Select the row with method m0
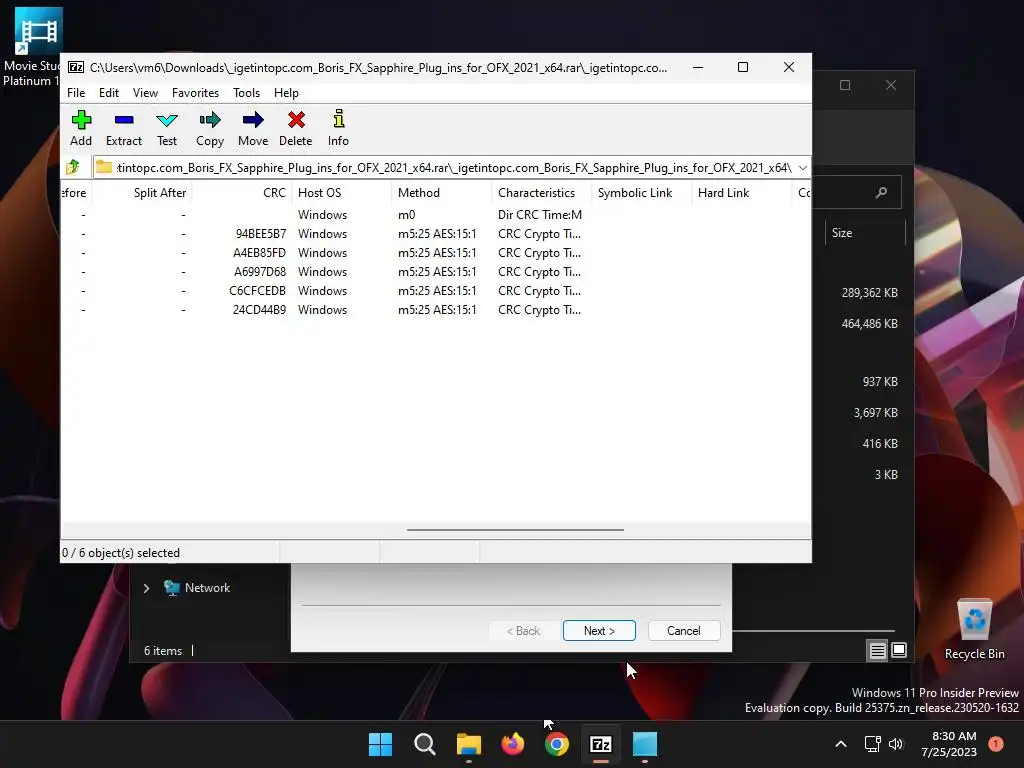The width and height of the screenshot is (1024, 768). pos(436,215)
